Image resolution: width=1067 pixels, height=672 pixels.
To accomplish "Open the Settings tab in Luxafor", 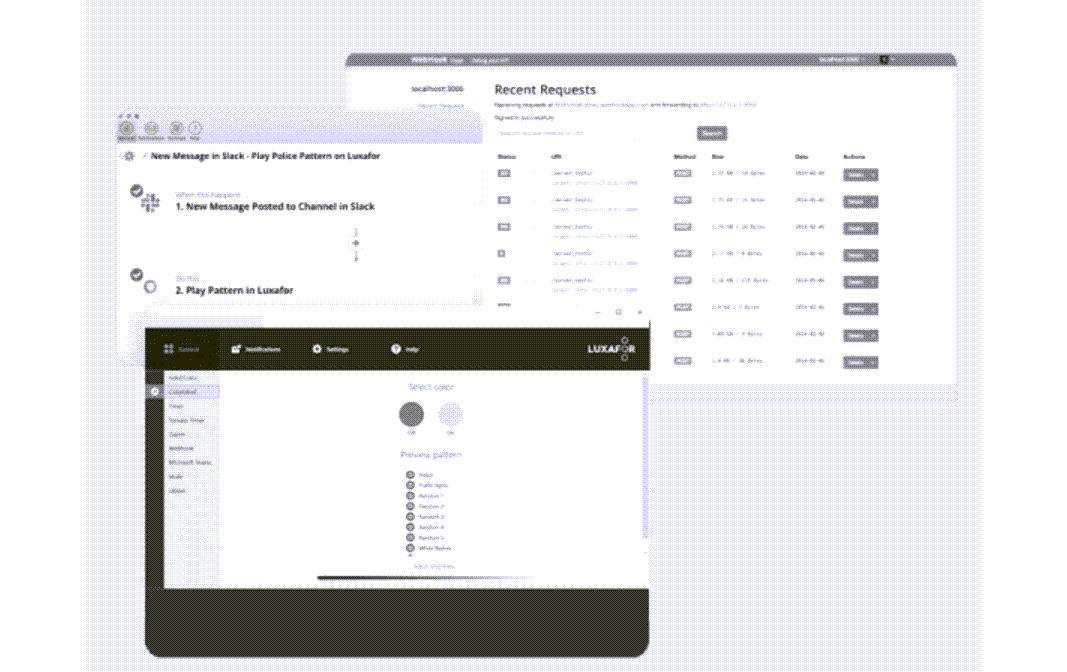I will tap(331, 349).
